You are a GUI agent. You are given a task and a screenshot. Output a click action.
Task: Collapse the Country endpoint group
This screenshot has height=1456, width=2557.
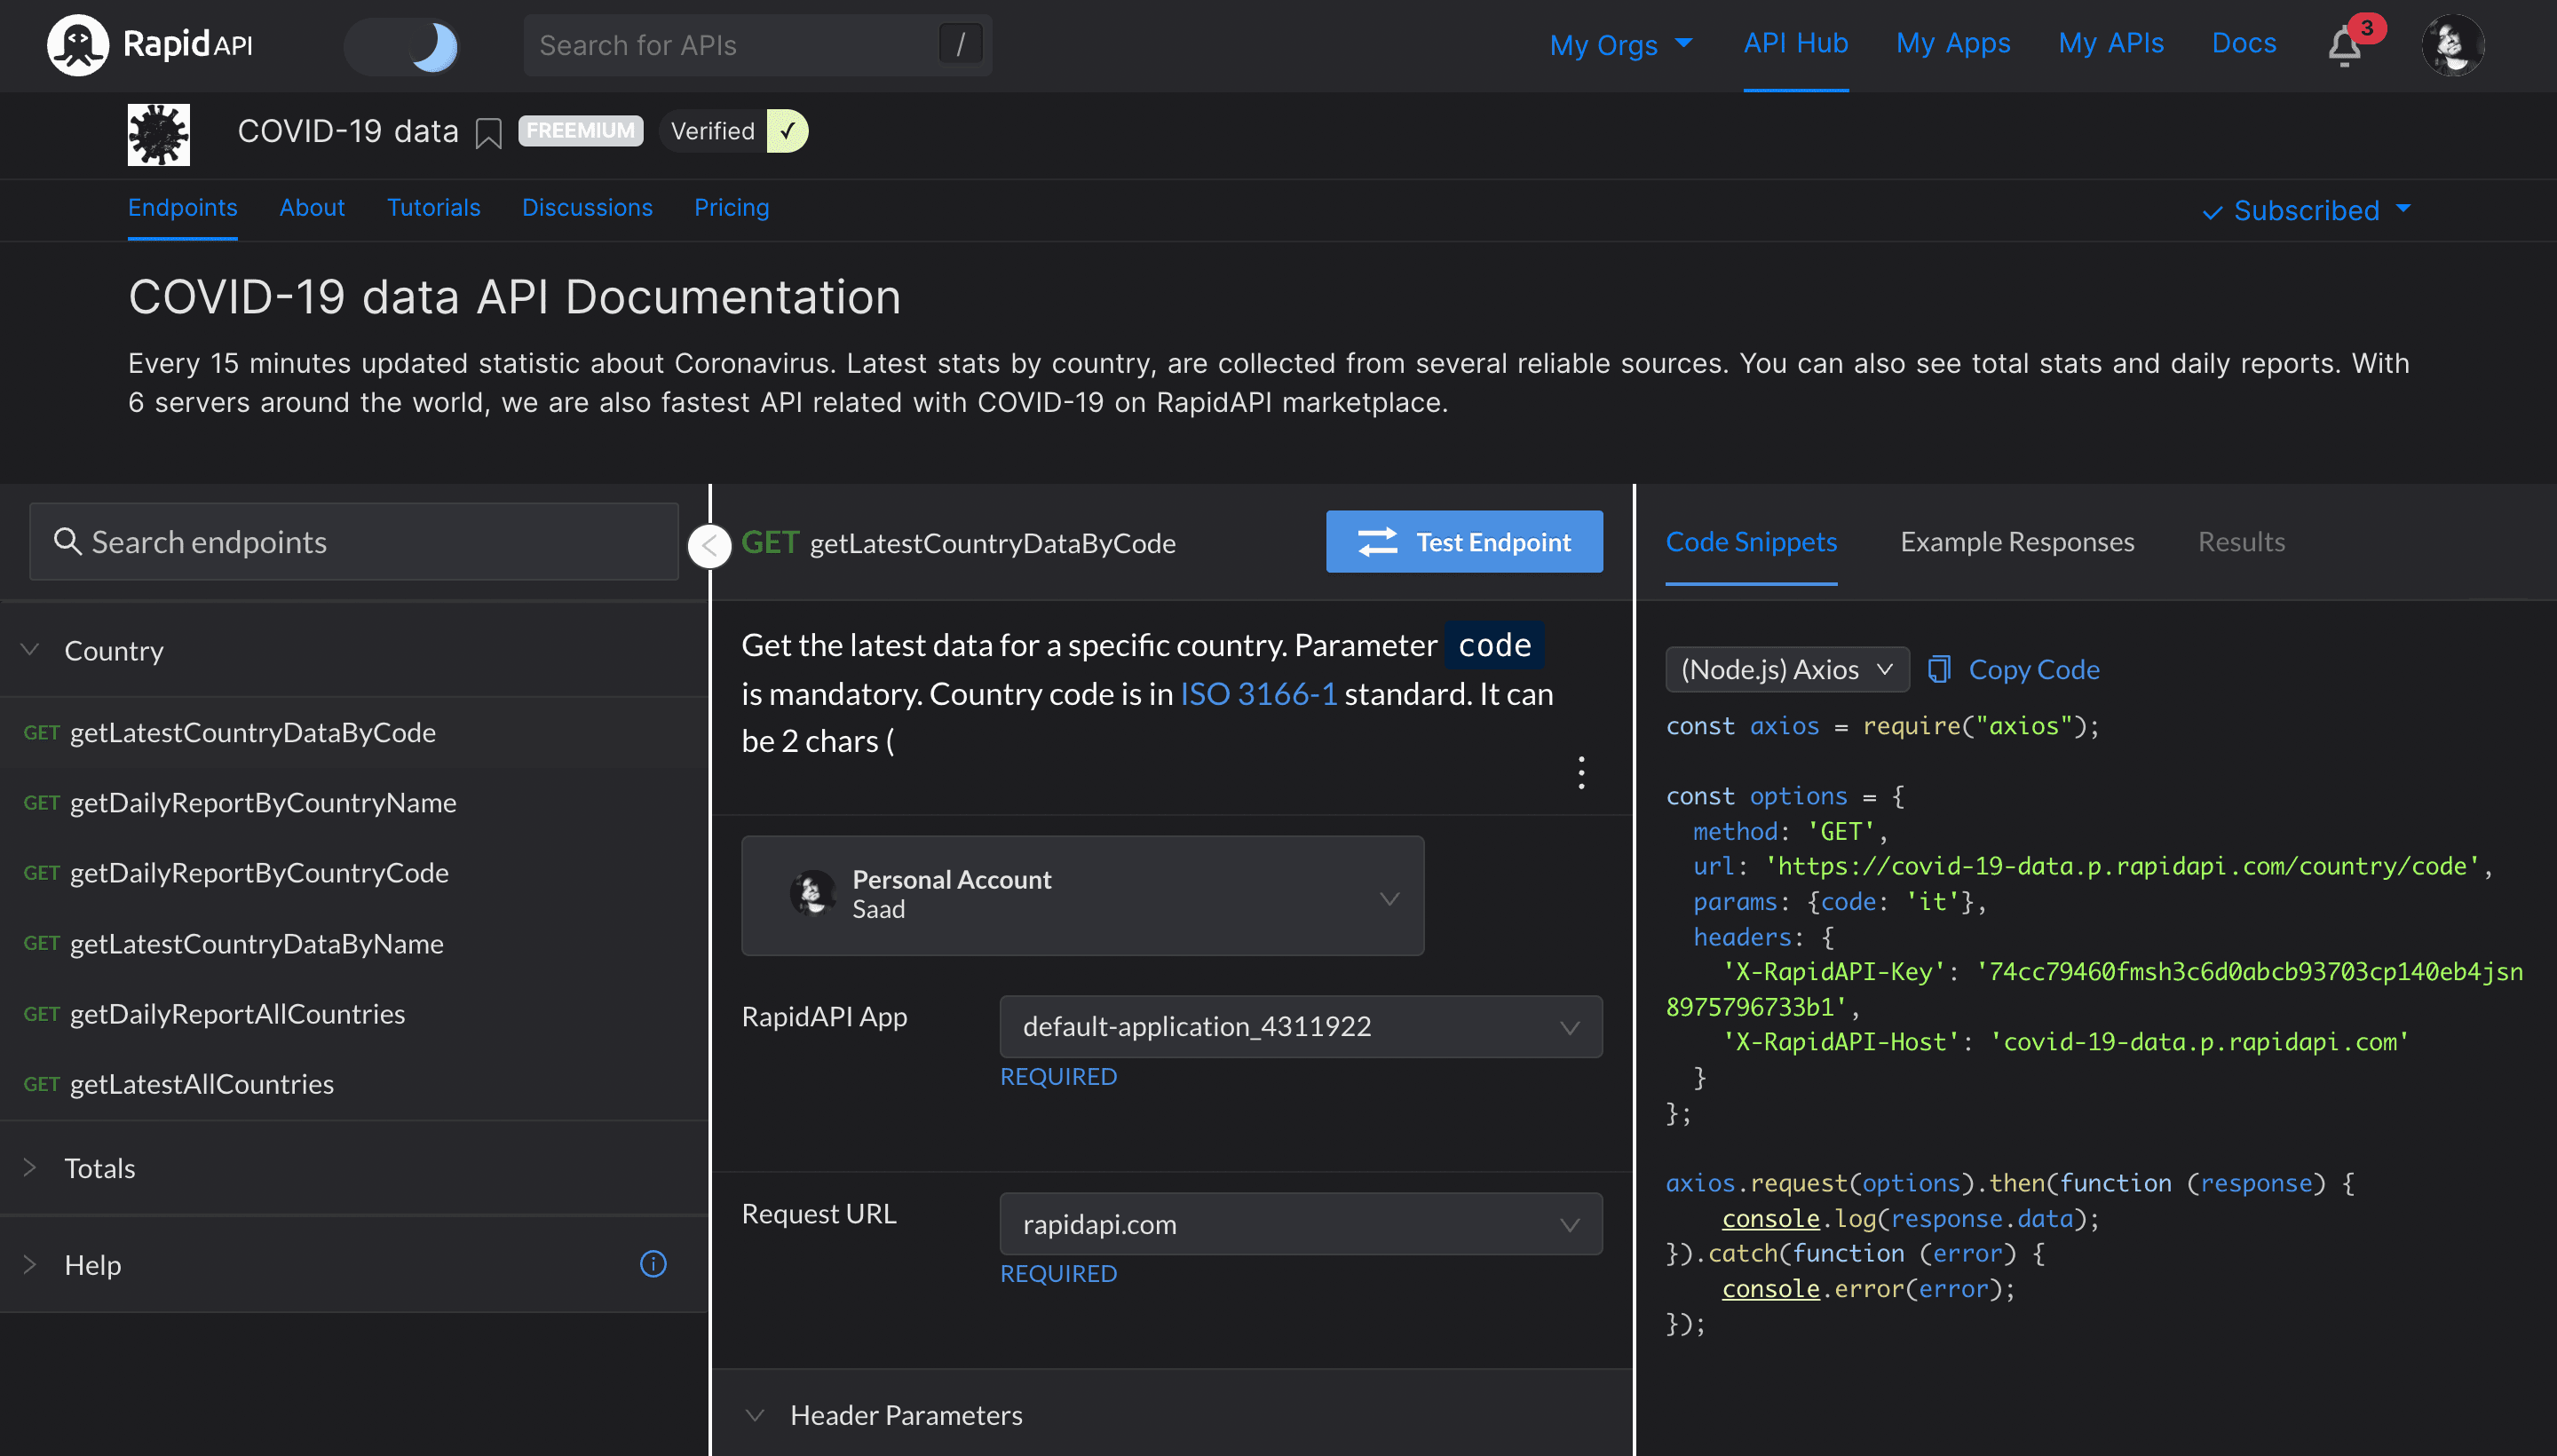(x=31, y=650)
